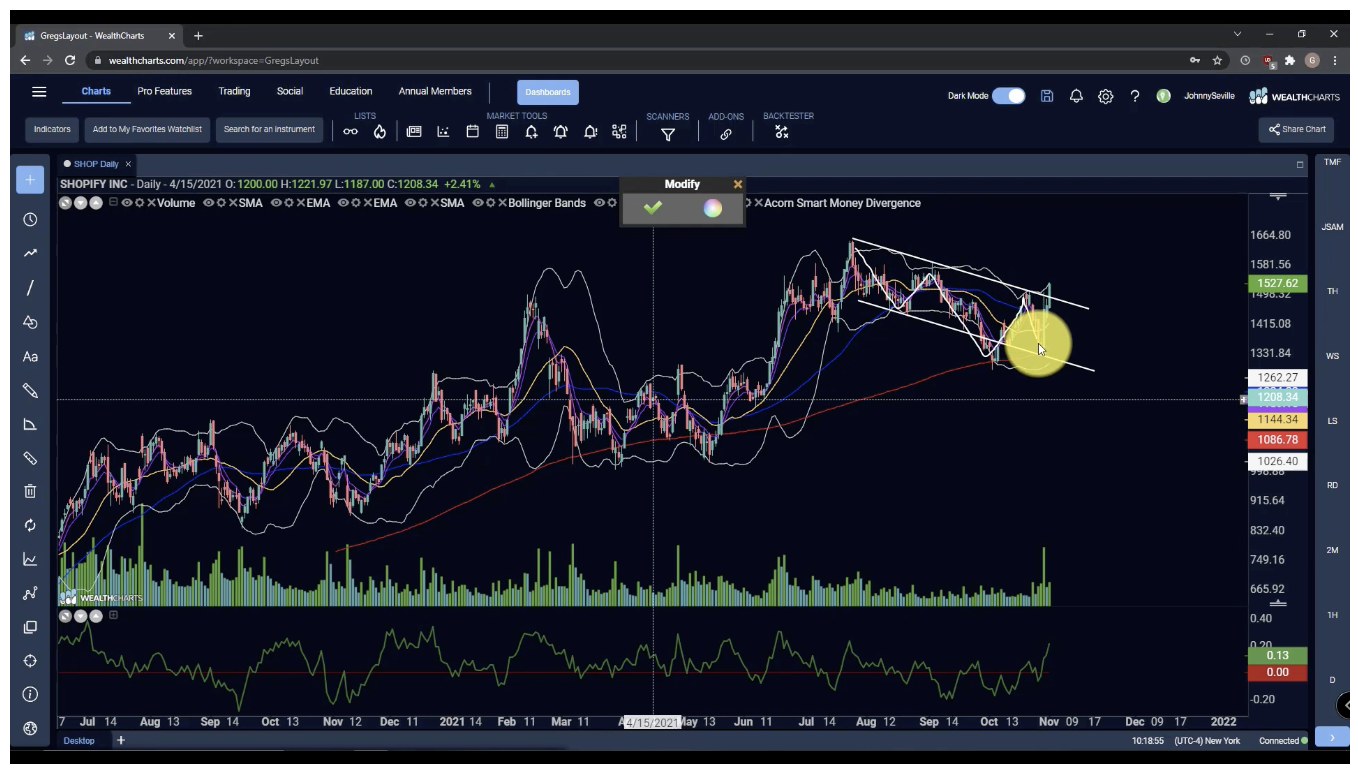Open the Pro Features menu
This screenshot has height=772, width=1358.
coord(164,91)
